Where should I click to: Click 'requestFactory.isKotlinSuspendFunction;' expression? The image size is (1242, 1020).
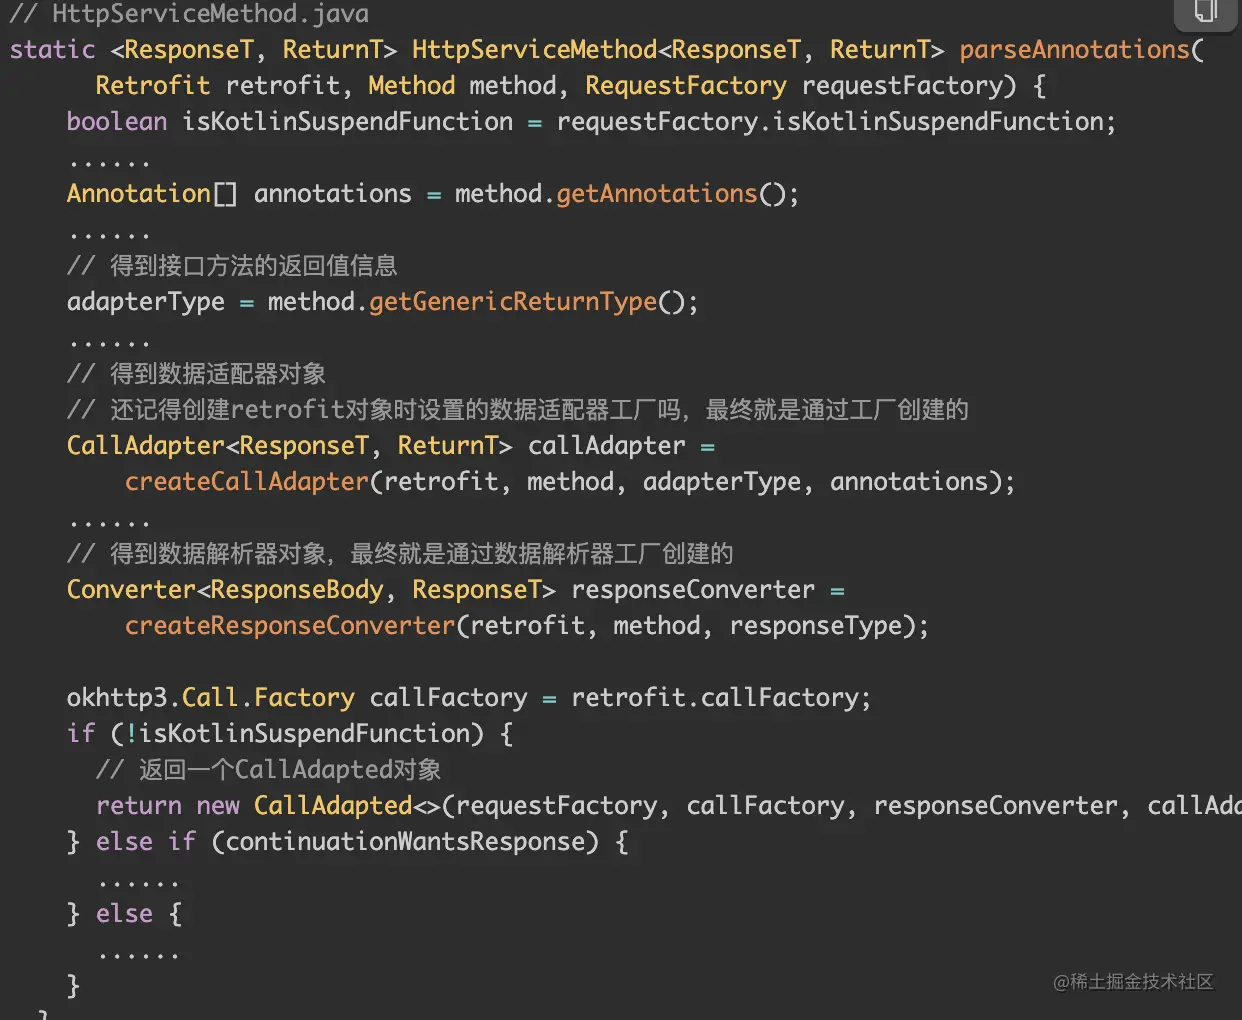836,122
